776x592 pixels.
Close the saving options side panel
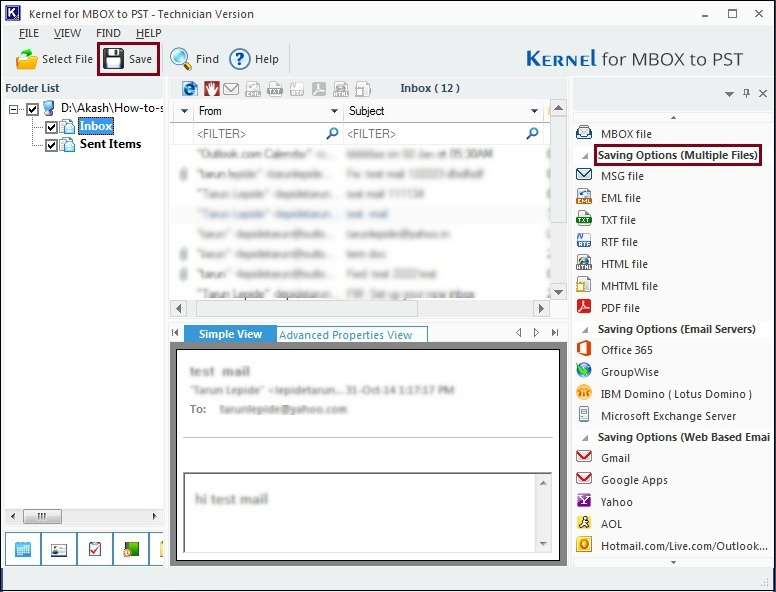(x=763, y=93)
